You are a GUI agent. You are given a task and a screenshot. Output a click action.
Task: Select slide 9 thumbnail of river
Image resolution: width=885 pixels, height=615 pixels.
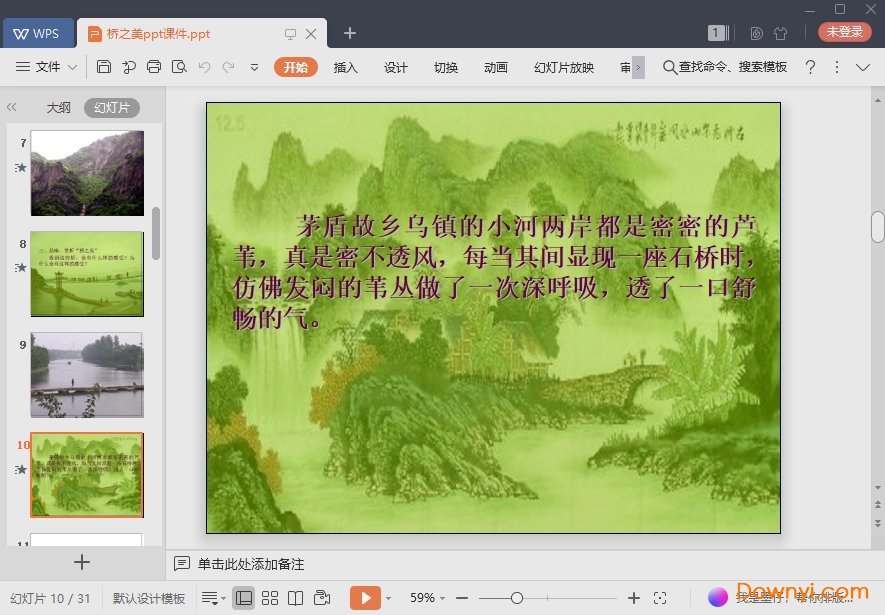coord(87,374)
